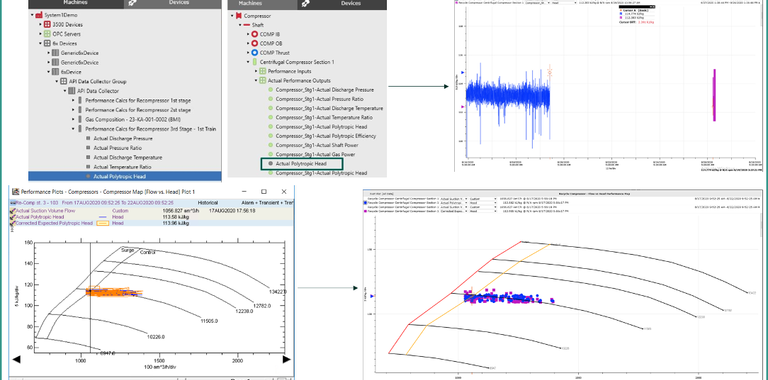Collapse the 6x Devices tree node
768x380 pixels.
pos(41,44)
